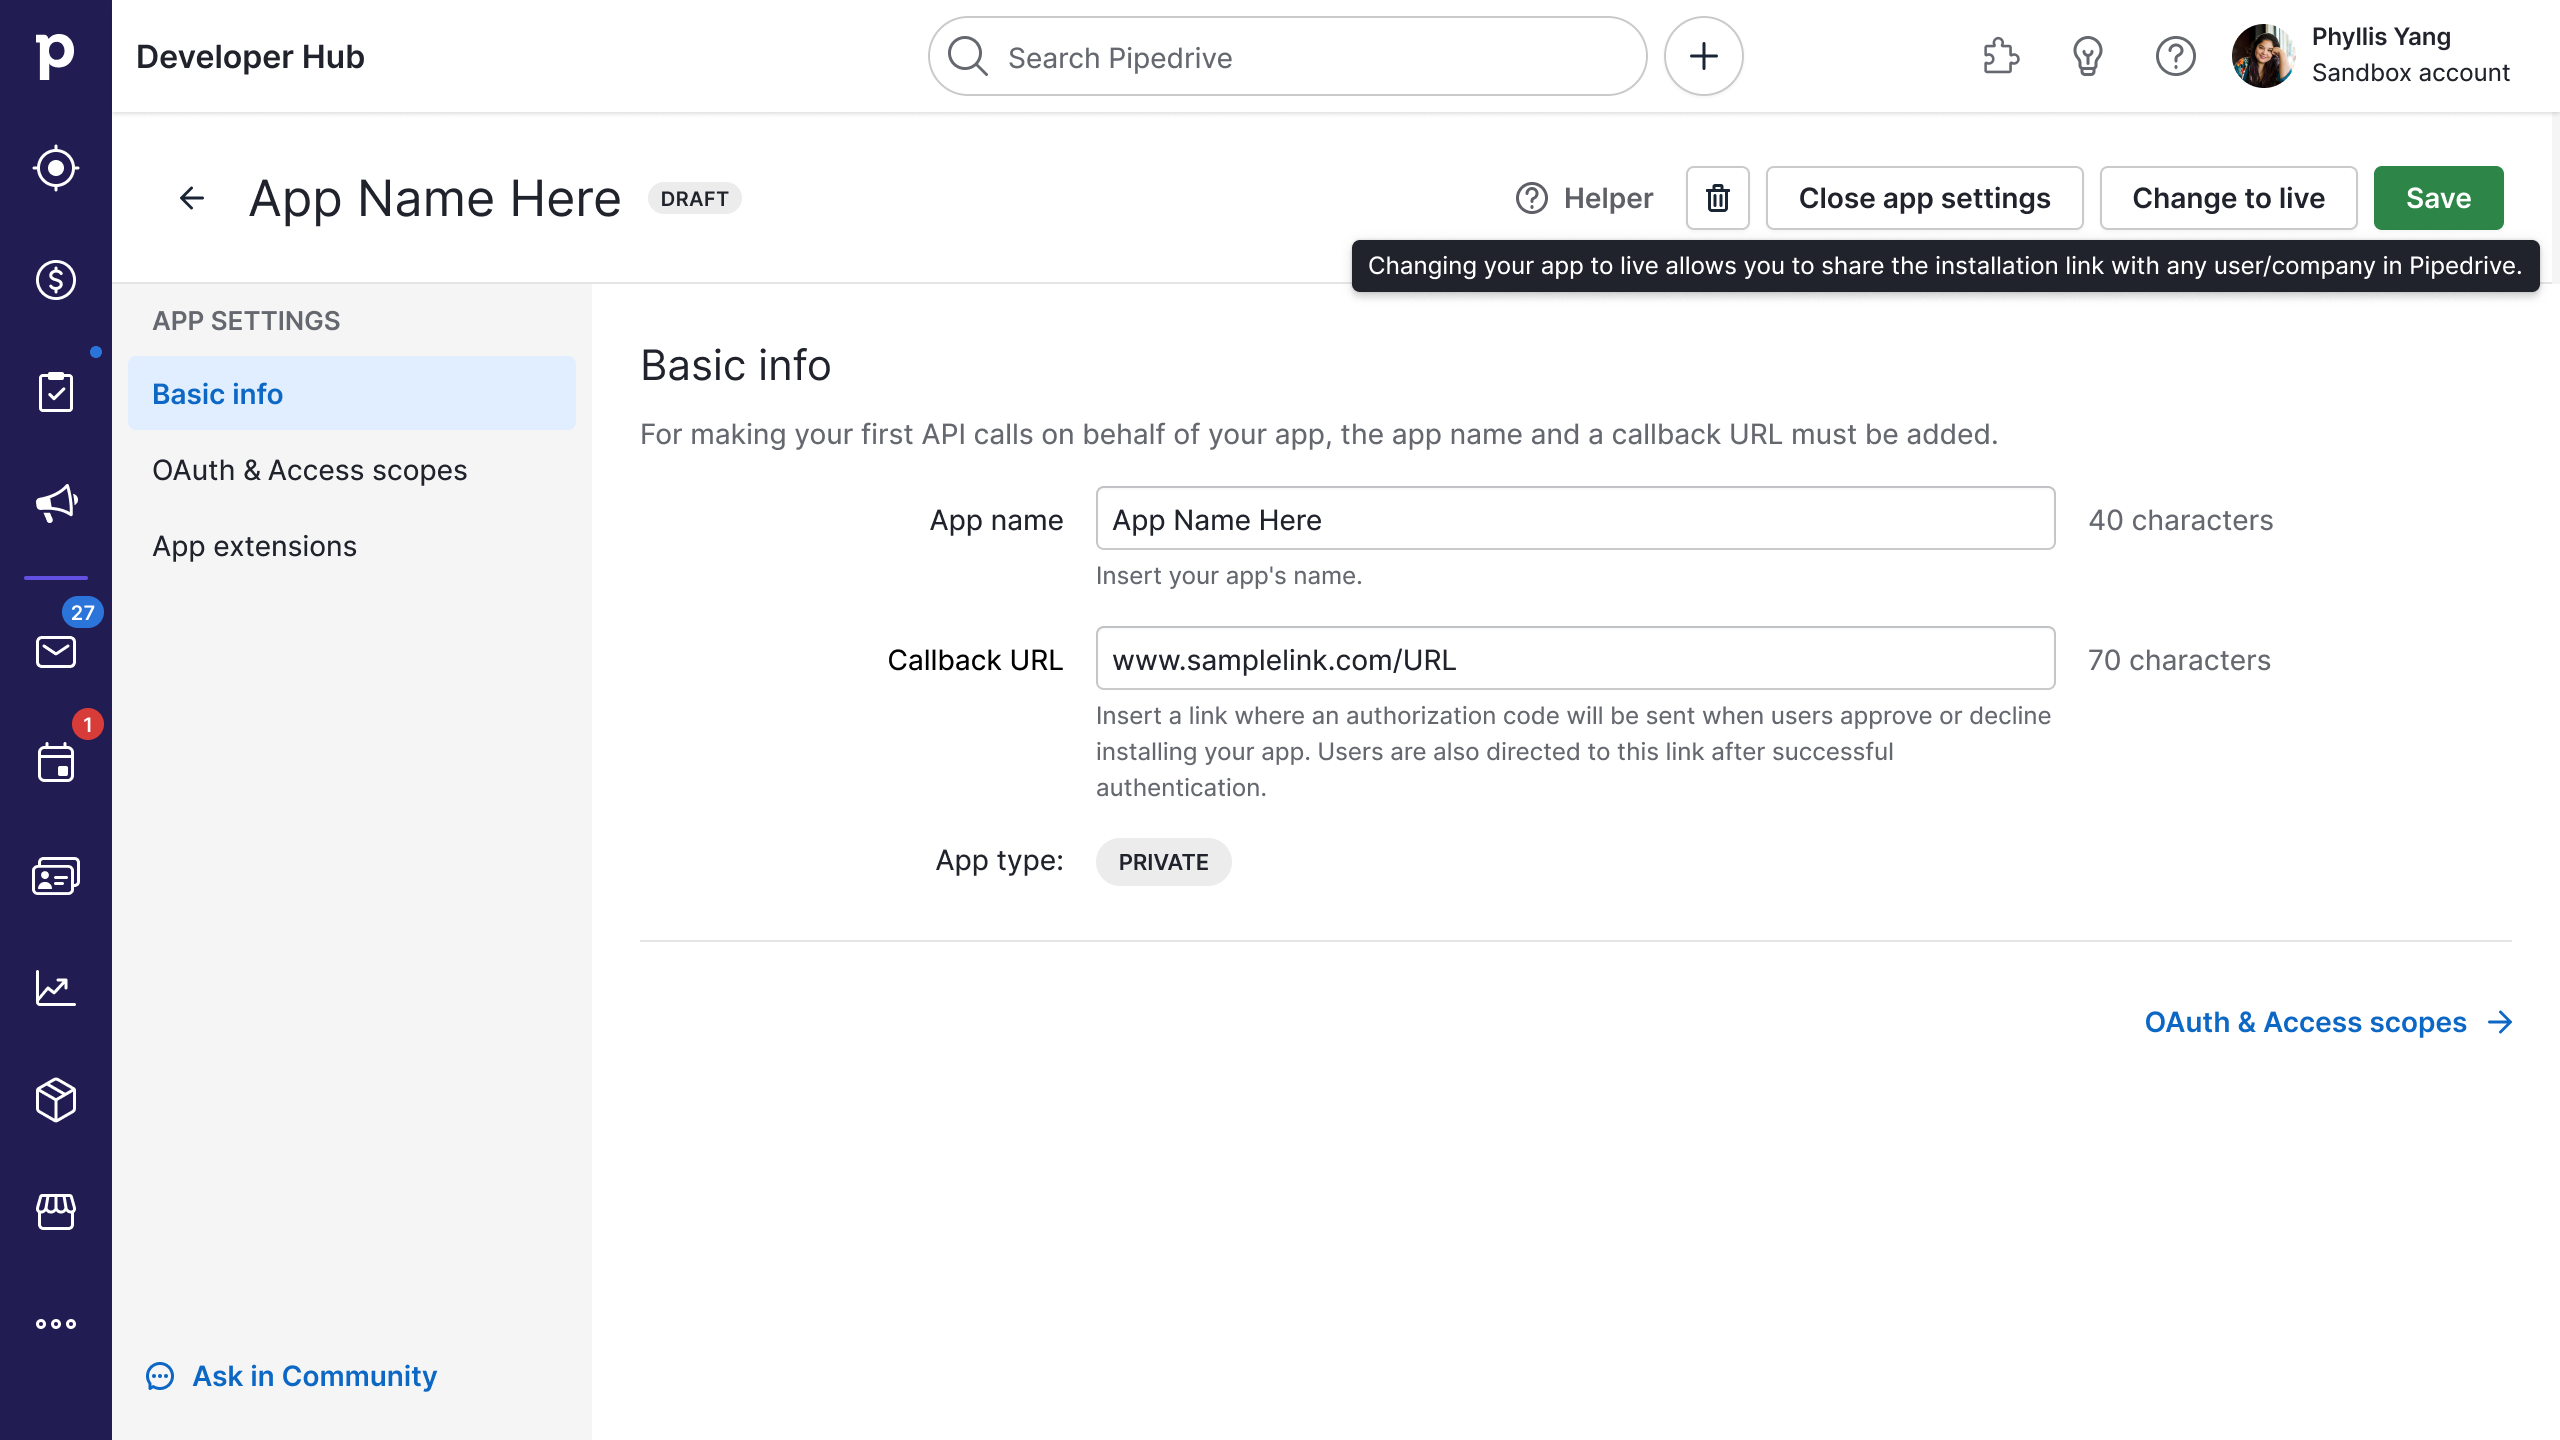Click the lightbulb tips icon
Image resolution: width=2560 pixels, height=1440 pixels.
2087,56
